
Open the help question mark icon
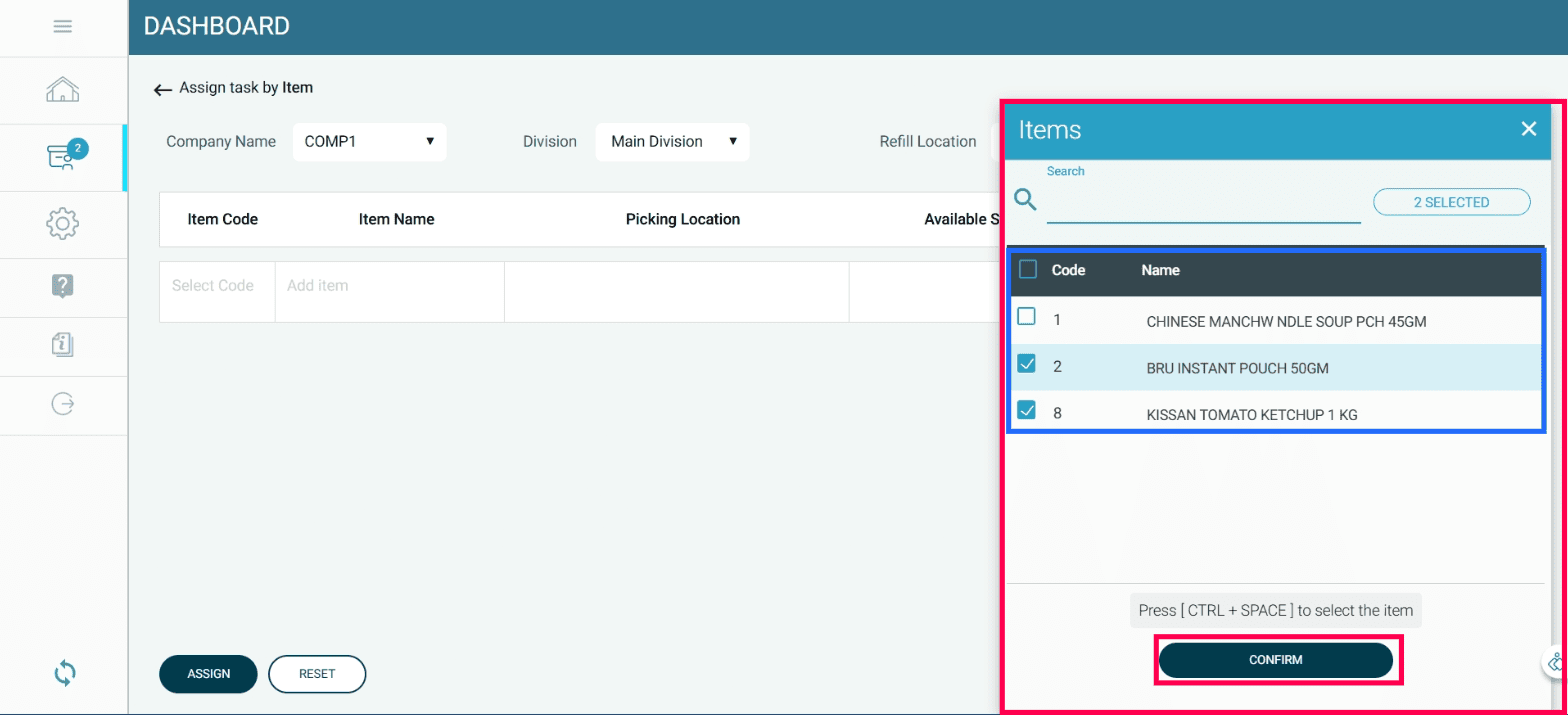pyautogui.click(x=62, y=286)
